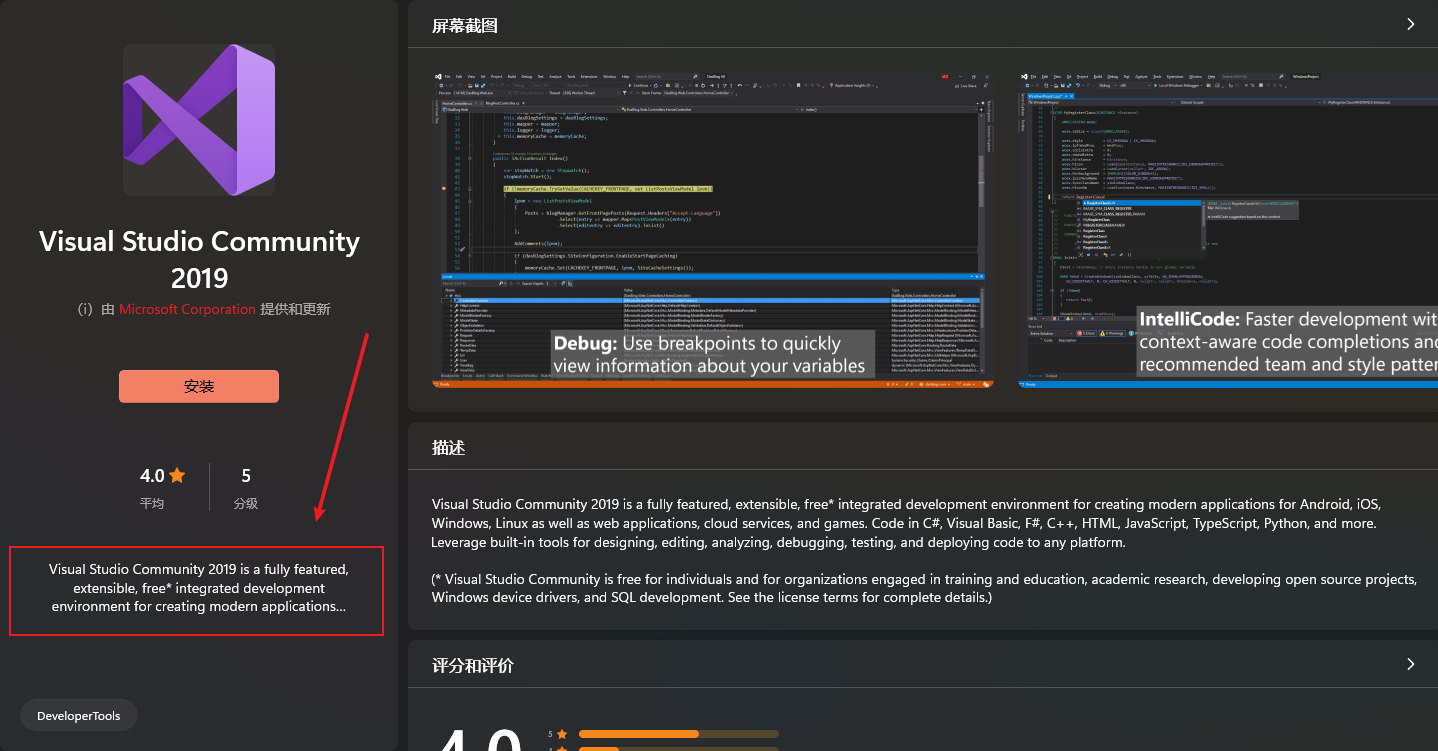
Task: Click the 5 ratings count value
Action: 246,476
